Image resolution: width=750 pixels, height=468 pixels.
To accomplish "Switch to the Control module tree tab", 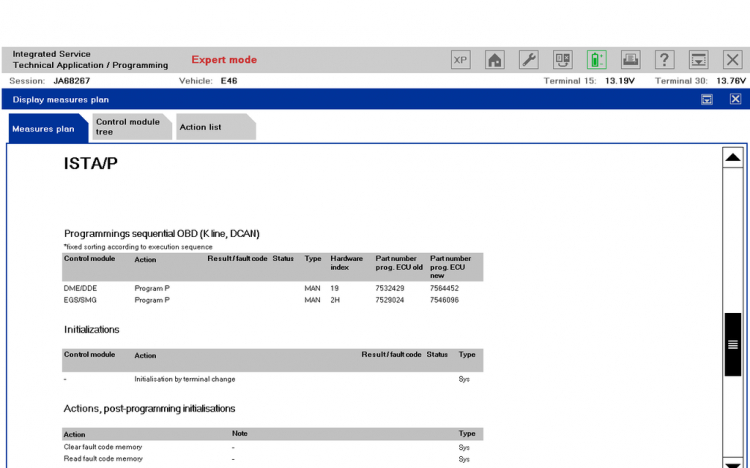I will pos(132,127).
